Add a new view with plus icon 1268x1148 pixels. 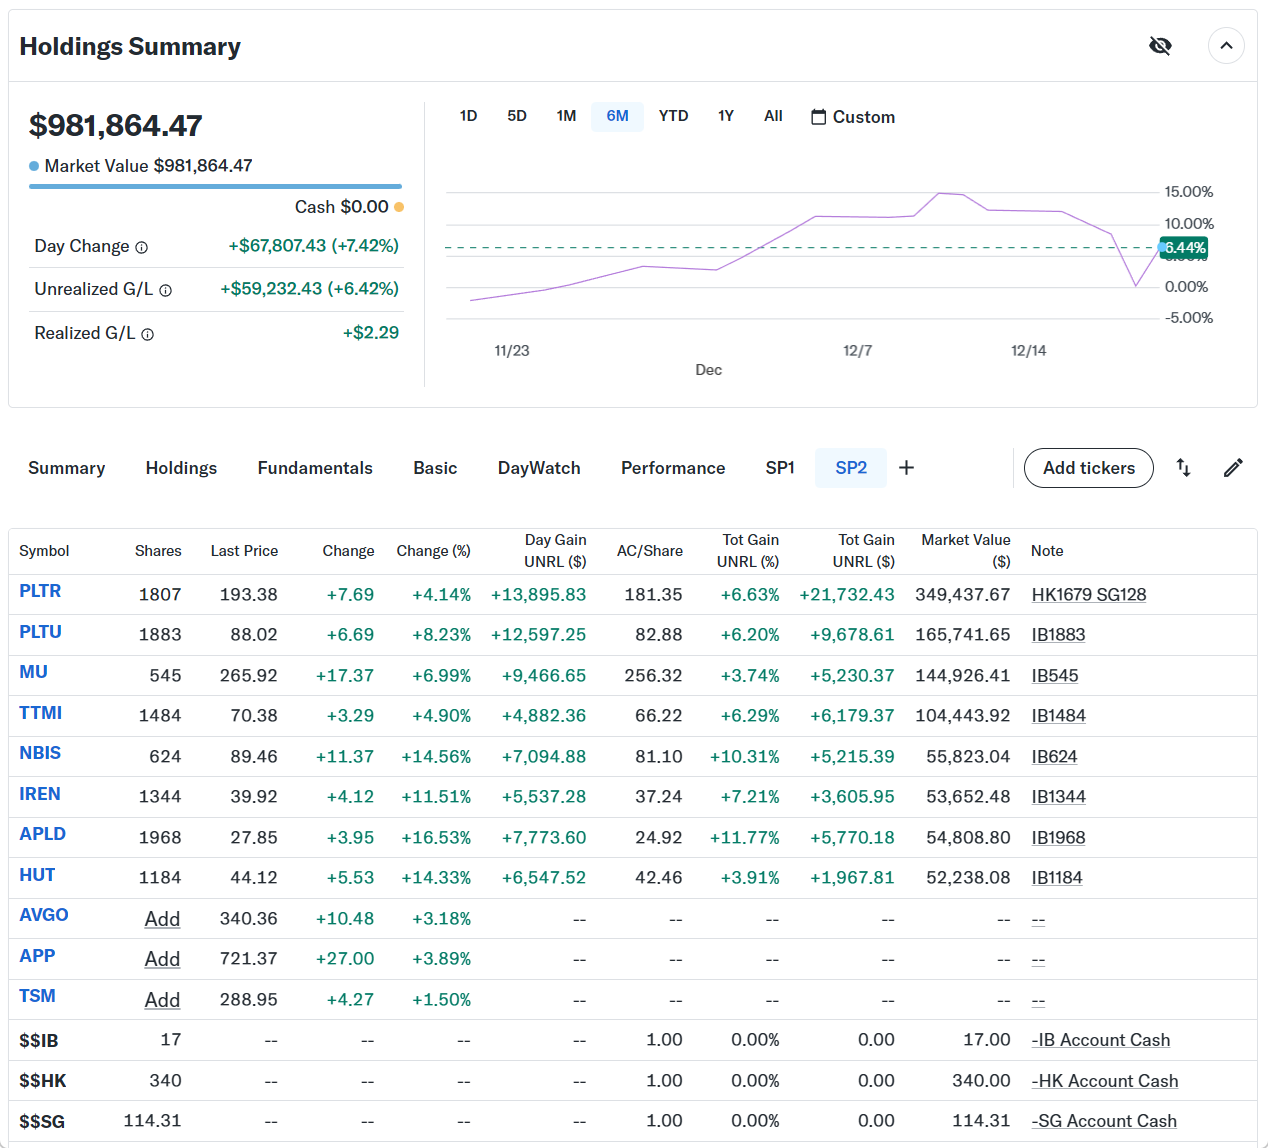click(x=906, y=468)
